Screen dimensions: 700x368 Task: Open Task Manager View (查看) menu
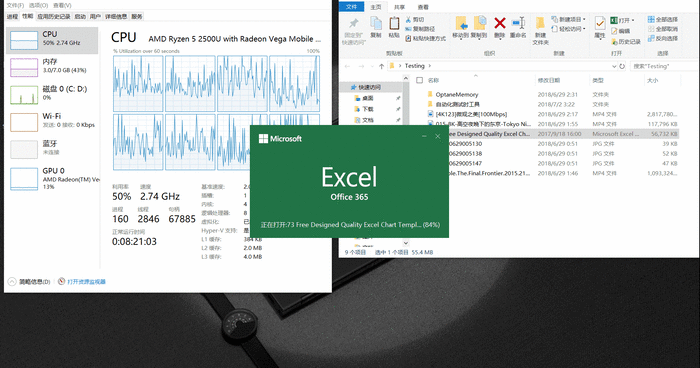pos(62,5)
